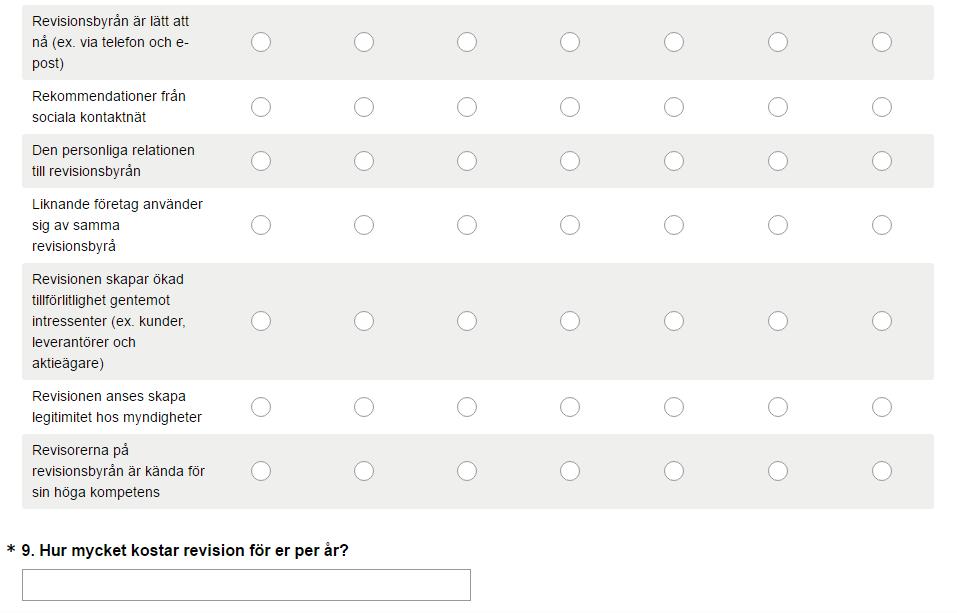Pick fourth option for 'Liknande företag använder' row
This screenshot has width=957, height=613.
point(570,225)
